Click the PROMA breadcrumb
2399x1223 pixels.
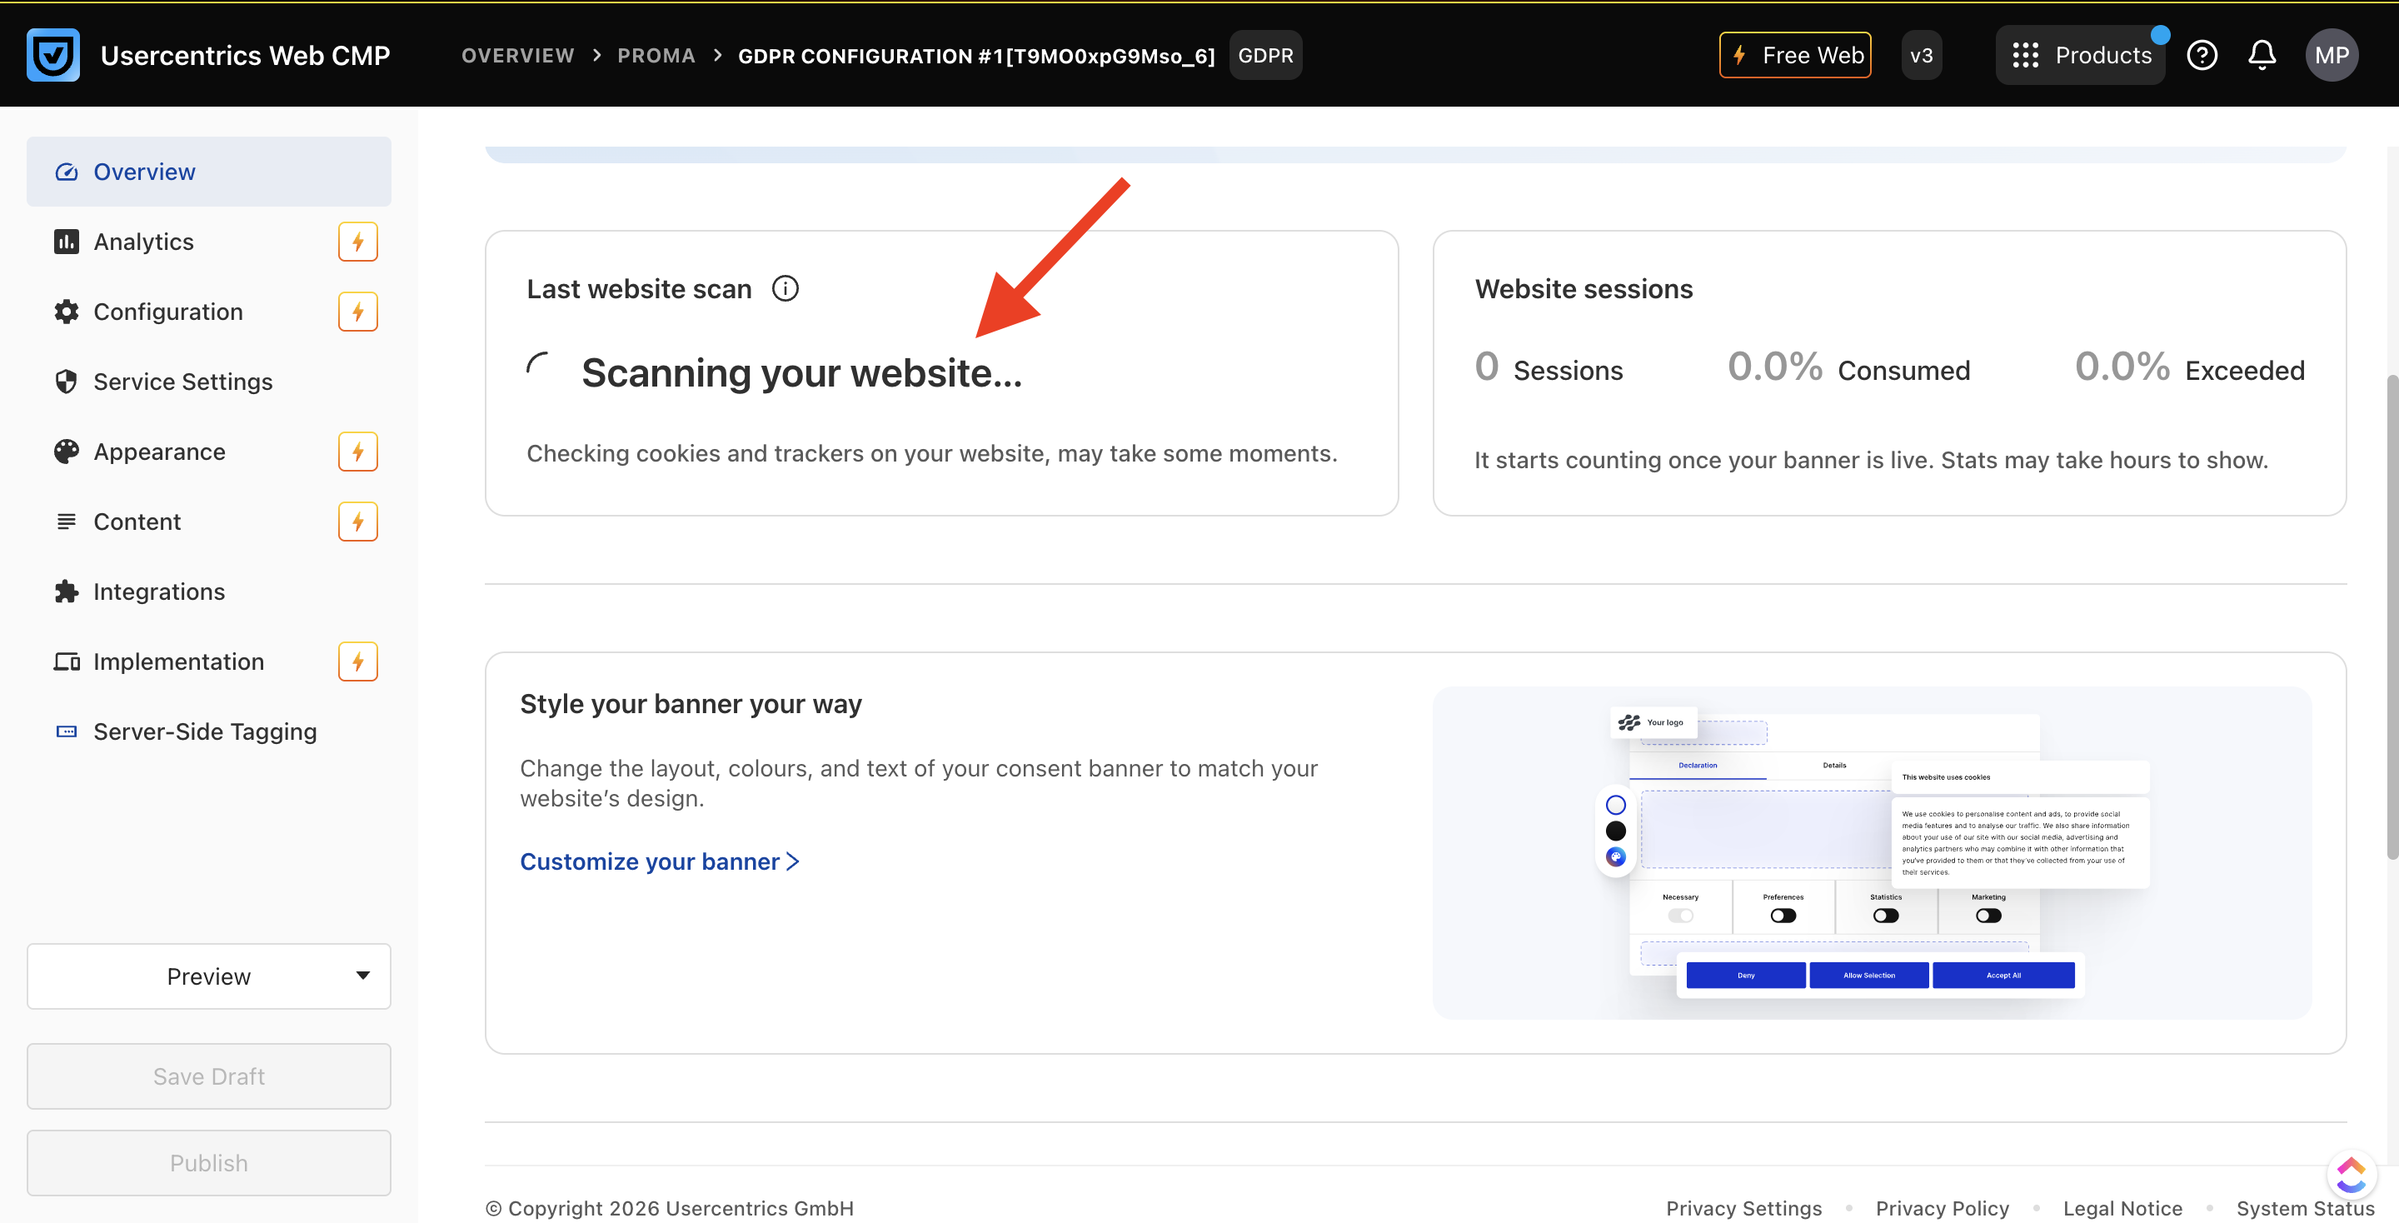pos(656,56)
